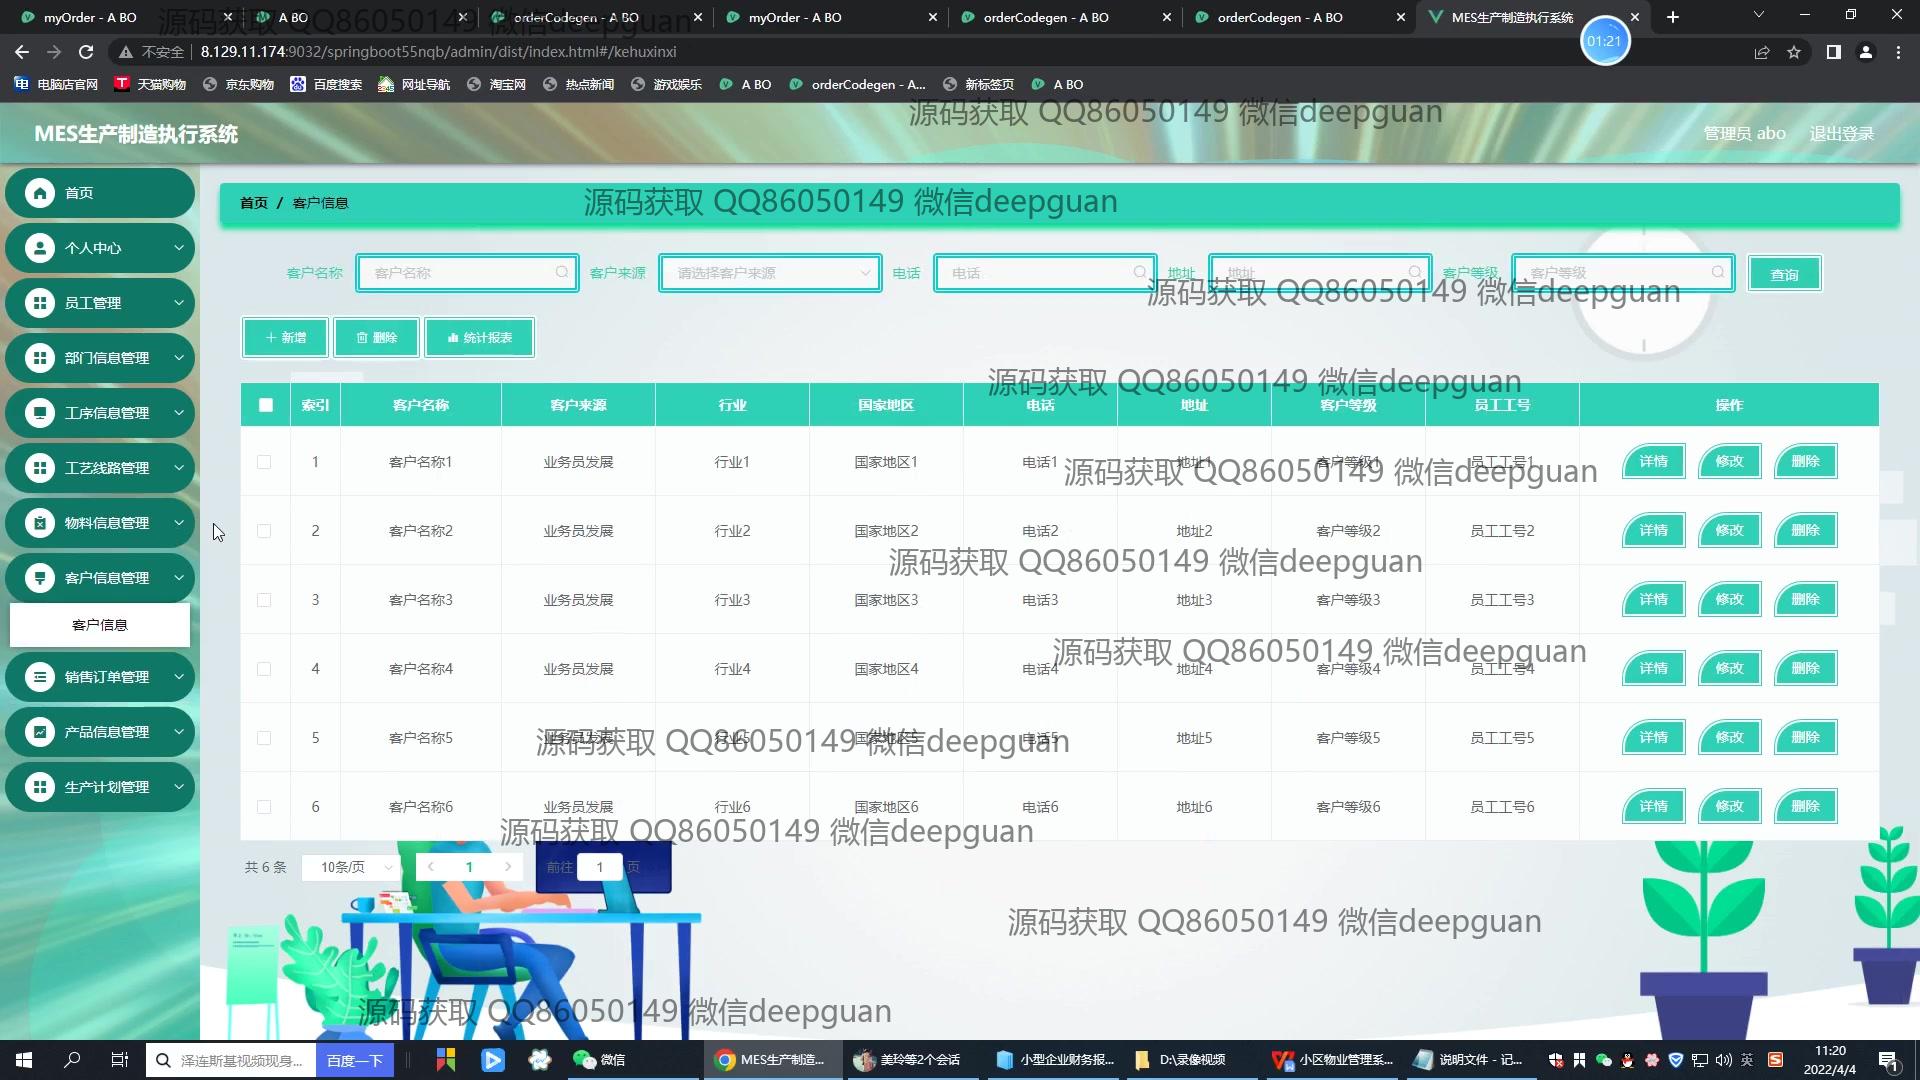Open the 请选择客户来源 dropdown
1920x1080 pixels.
click(769, 272)
